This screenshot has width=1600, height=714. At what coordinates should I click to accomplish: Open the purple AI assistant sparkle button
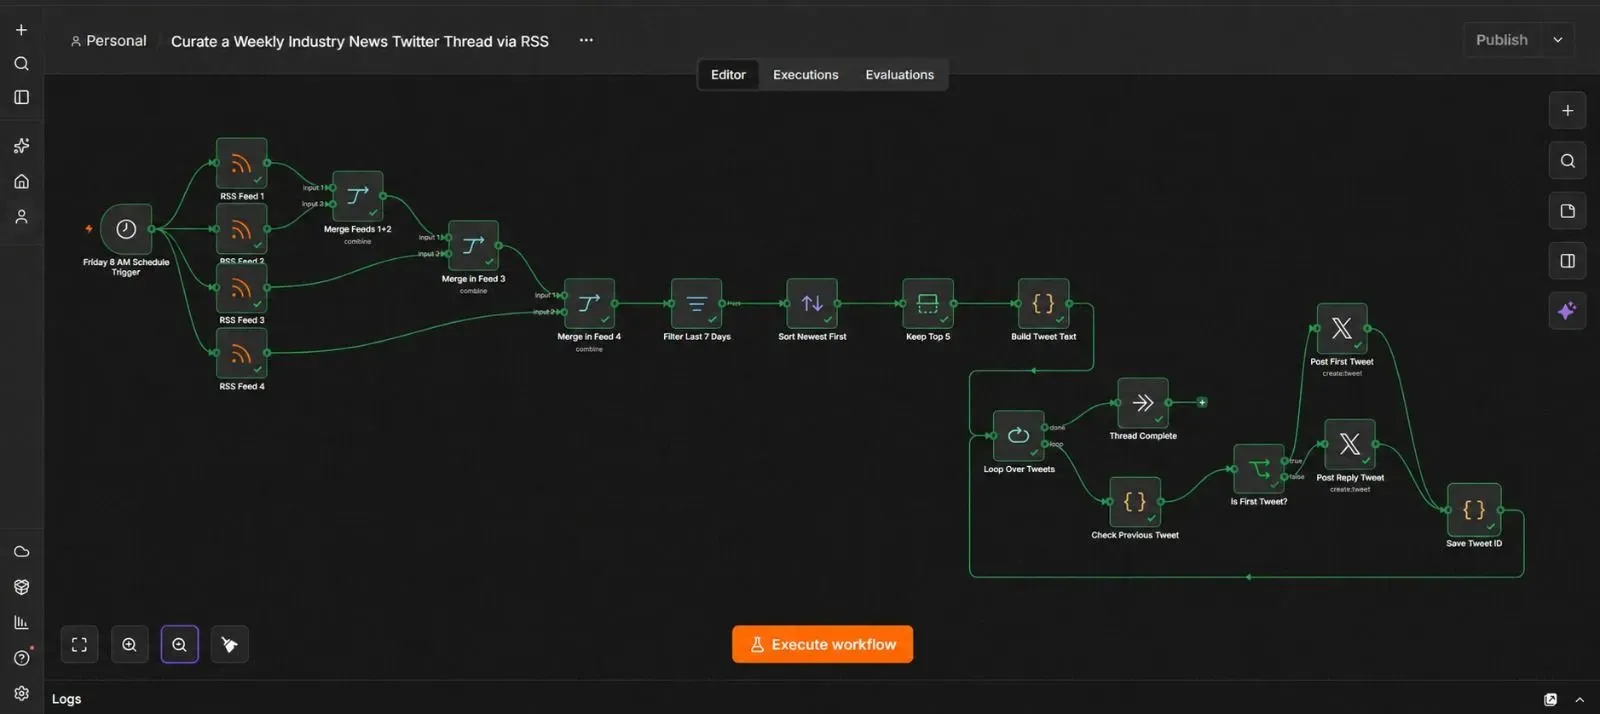tap(1567, 311)
